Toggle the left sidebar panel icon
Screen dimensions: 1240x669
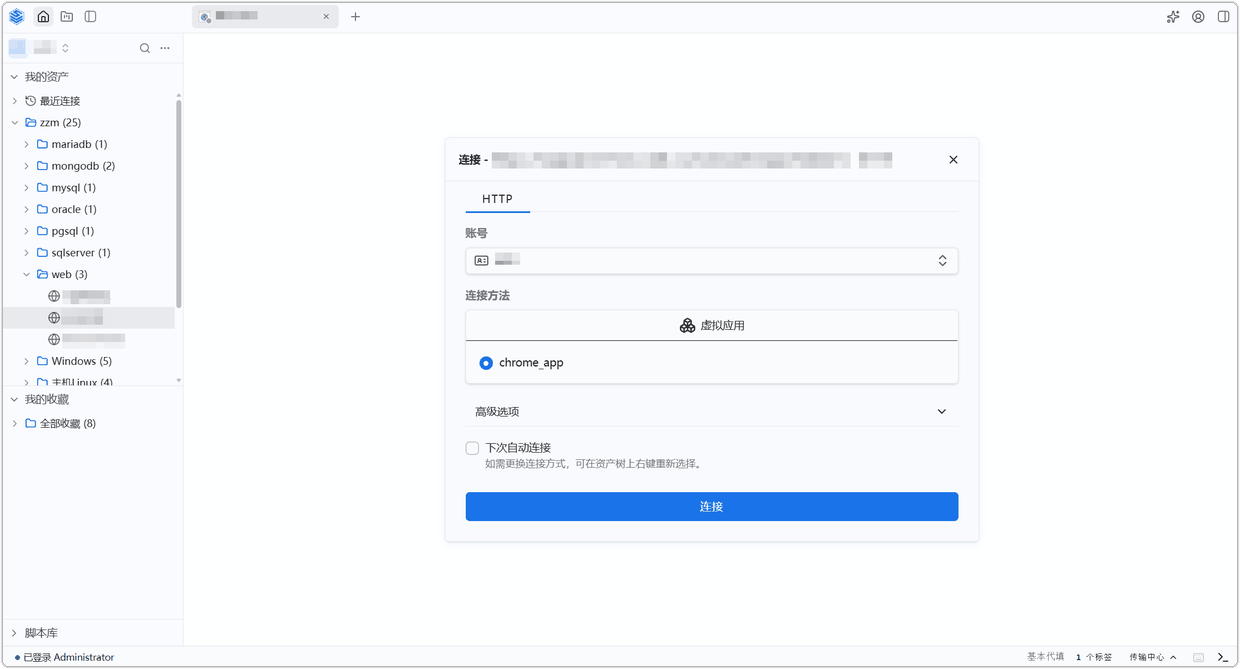click(90, 17)
